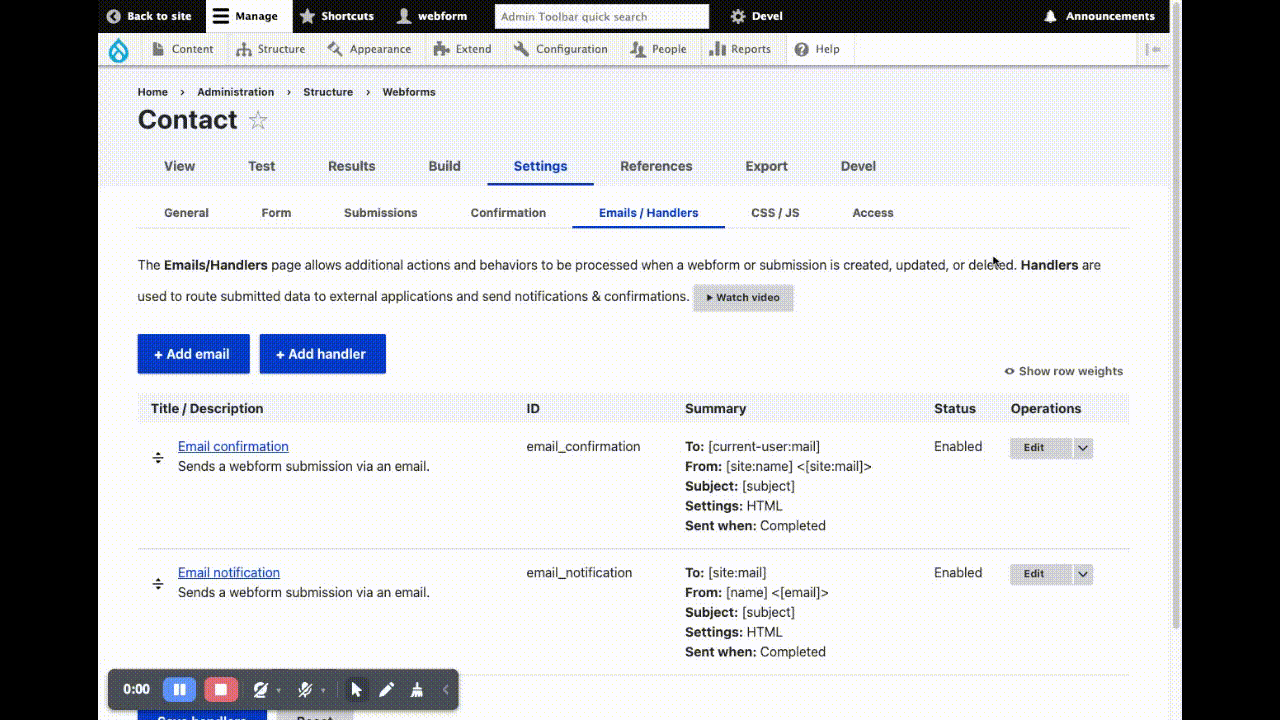Image resolution: width=1280 pixels, height=720 pixels.
Task: Toggle the disabled webcam in recorder
Action: 261,689
